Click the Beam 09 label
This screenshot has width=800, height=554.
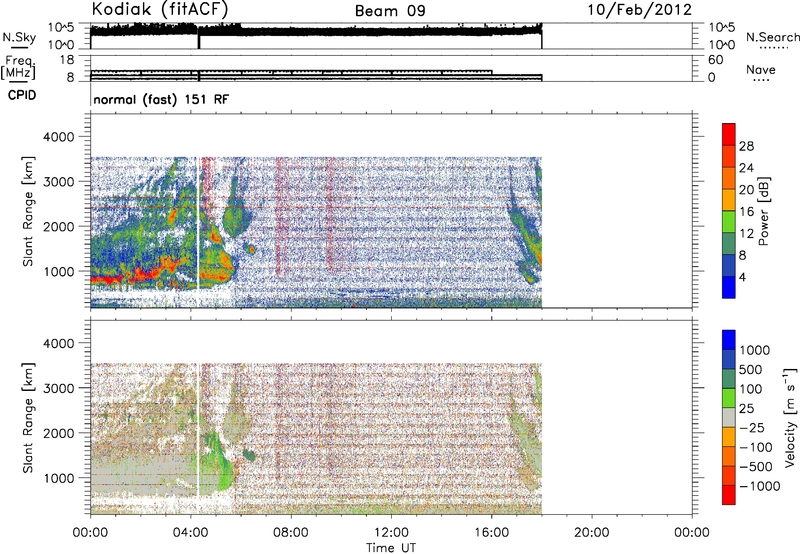[x=390, y=11]
